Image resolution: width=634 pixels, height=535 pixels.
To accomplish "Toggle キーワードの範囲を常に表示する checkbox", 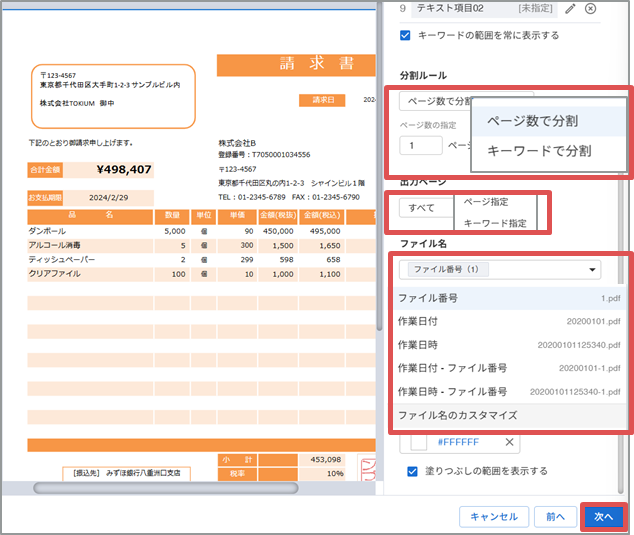I will tap(405, 35).
